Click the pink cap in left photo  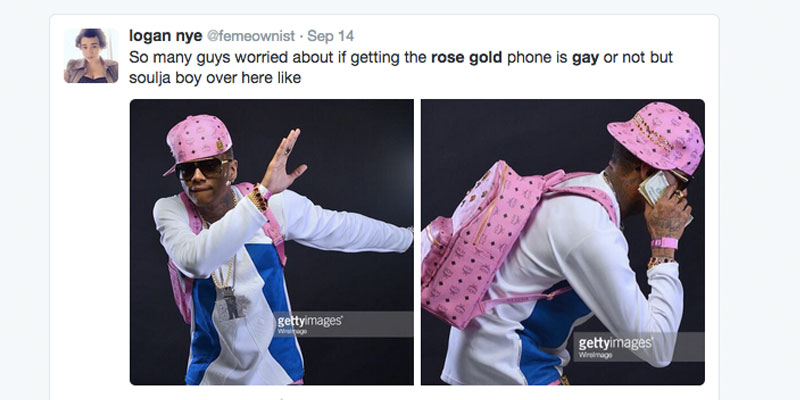tap(197, 140)
